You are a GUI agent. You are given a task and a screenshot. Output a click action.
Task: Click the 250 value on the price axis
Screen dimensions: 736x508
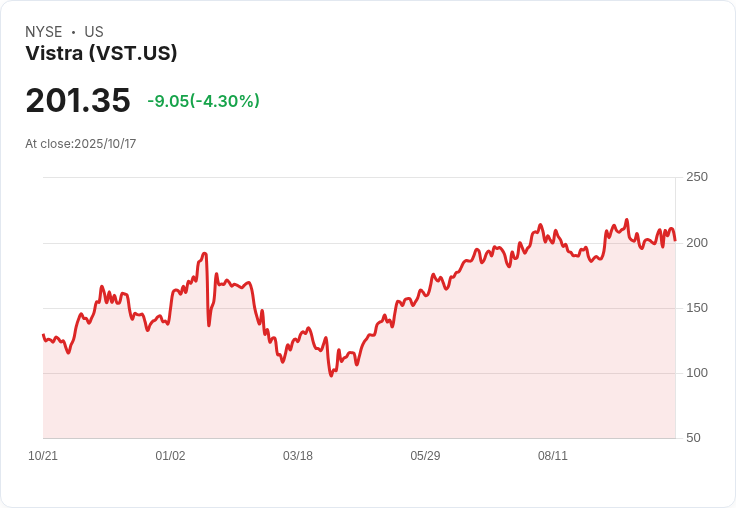click(x=697, y=177)
